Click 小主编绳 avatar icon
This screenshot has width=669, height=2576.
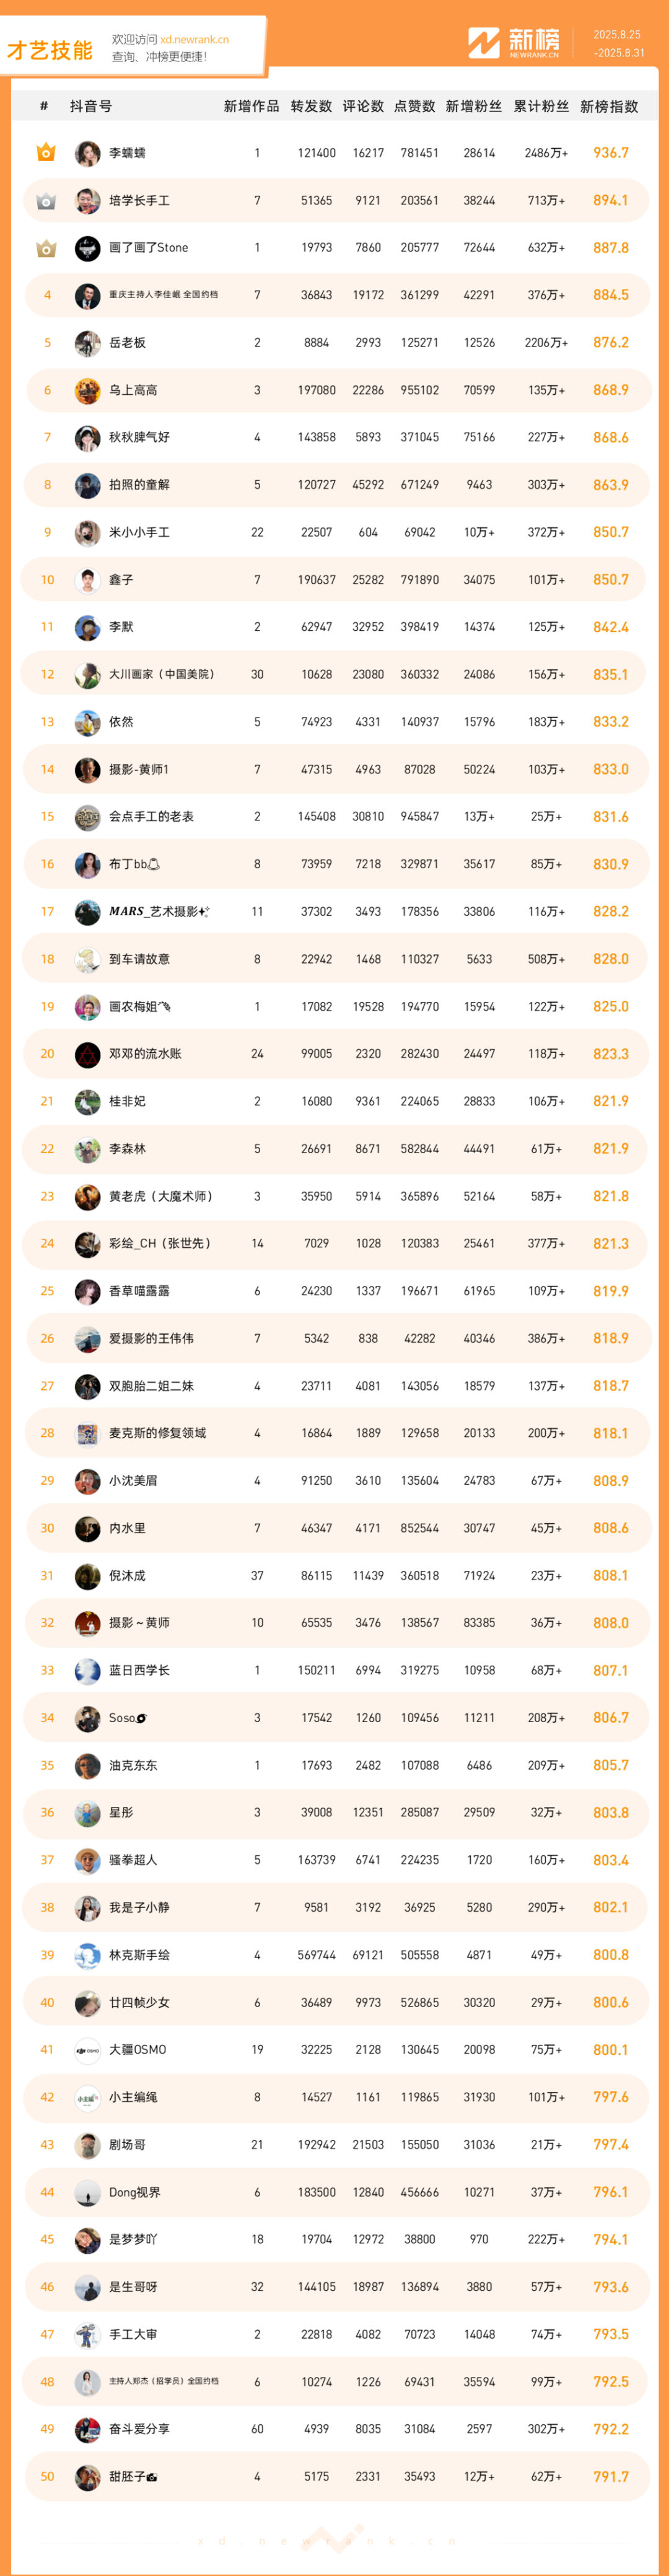[87, 2097]
